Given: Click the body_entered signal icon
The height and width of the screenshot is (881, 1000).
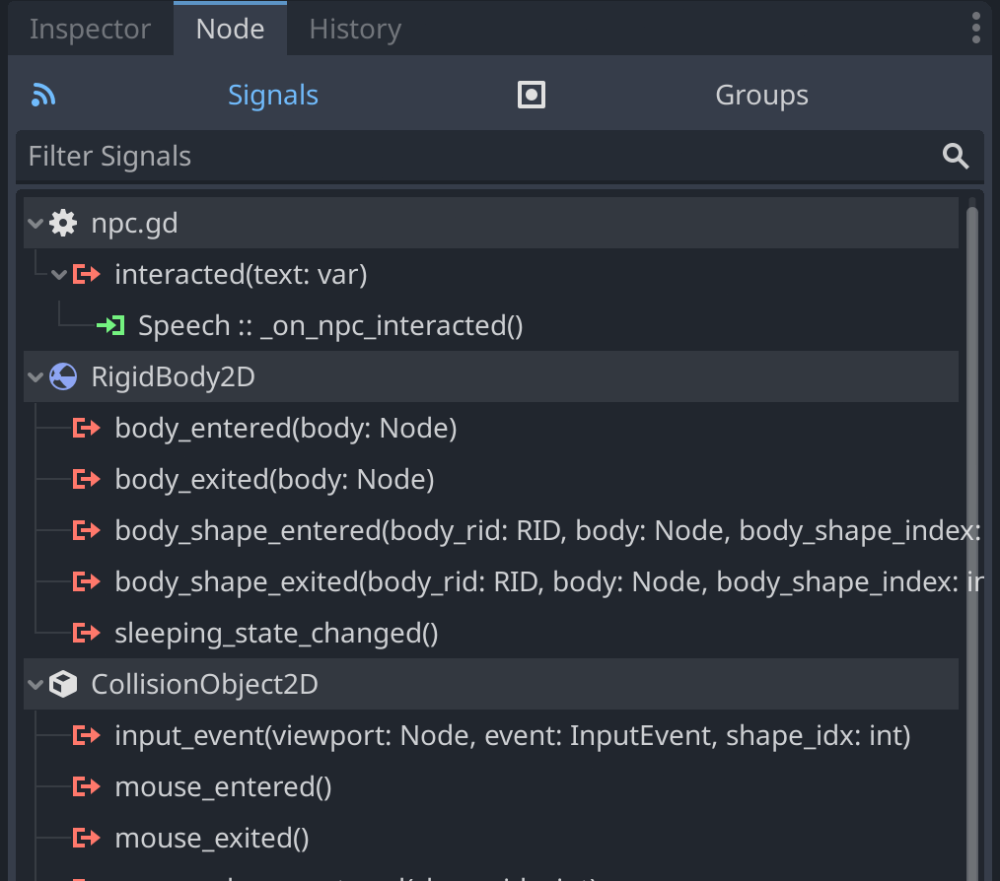Looking at the screenshot, I should coord(87,429).
